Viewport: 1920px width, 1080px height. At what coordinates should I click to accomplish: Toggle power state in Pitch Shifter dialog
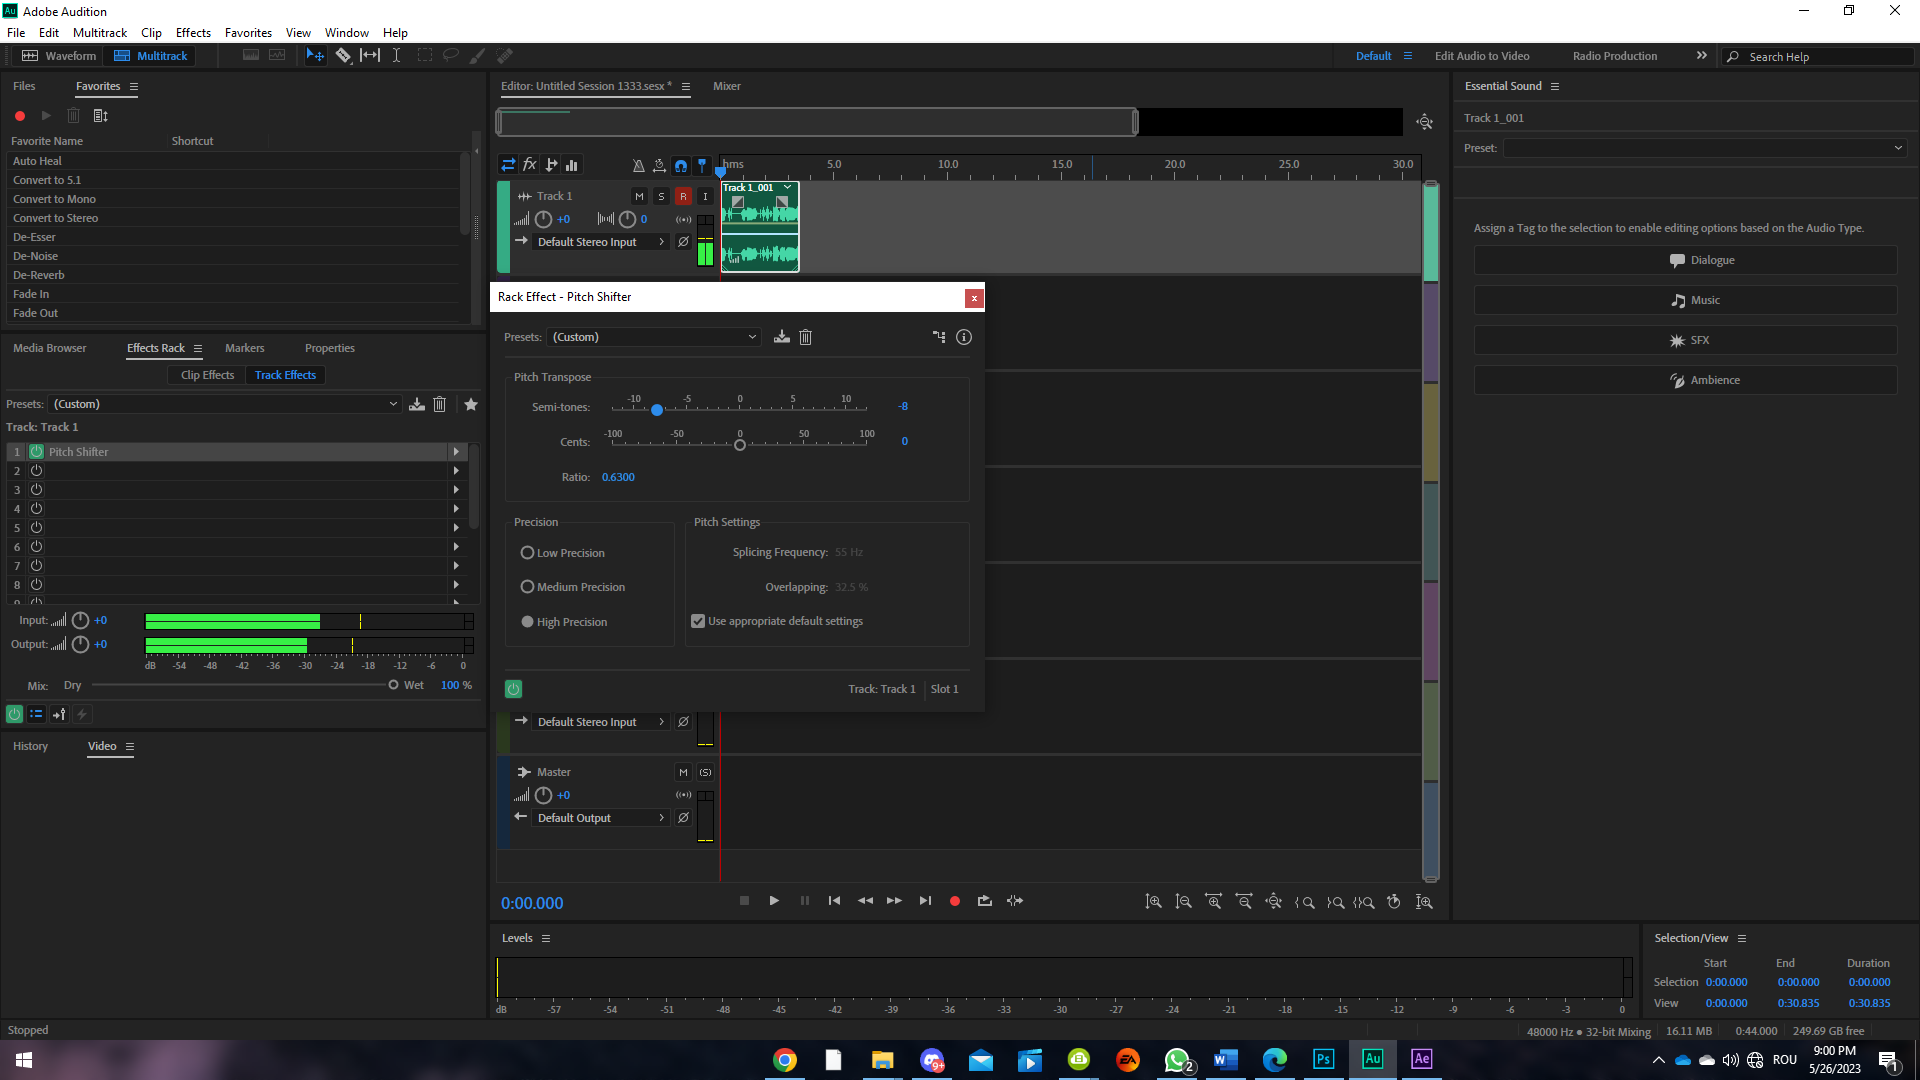(x=514, y=689)
